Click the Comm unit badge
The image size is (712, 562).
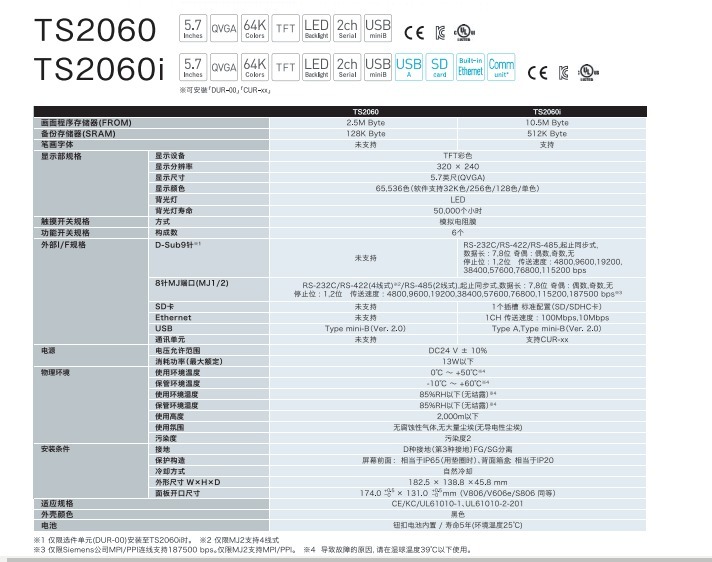(x=501, y=67)
